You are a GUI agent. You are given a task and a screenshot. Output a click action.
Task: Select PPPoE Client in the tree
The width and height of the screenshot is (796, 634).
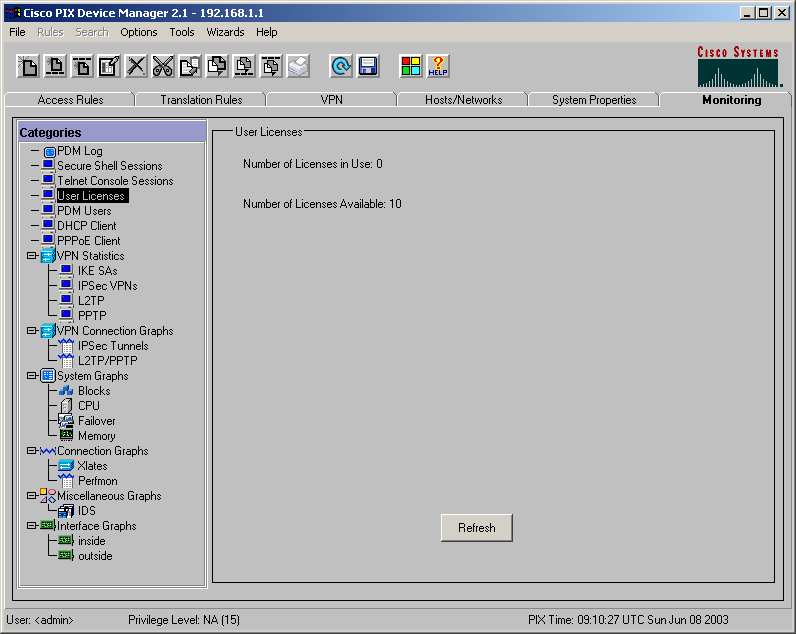click(88, 241)
